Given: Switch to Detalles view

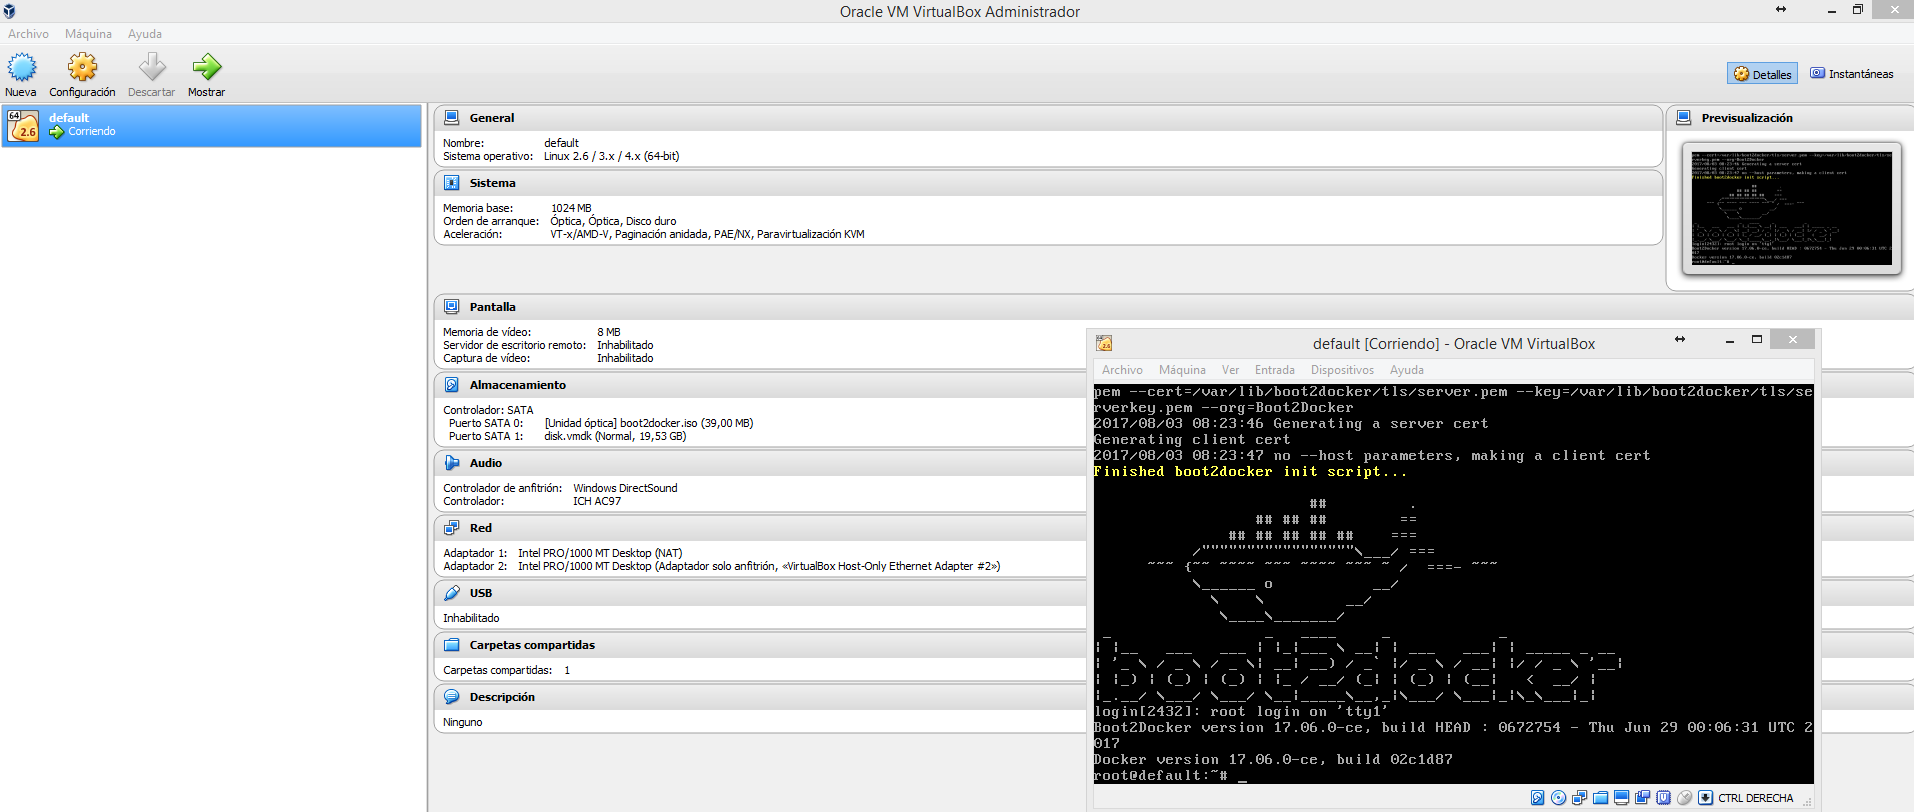Looking at the screenshot, I should 1762,74.
